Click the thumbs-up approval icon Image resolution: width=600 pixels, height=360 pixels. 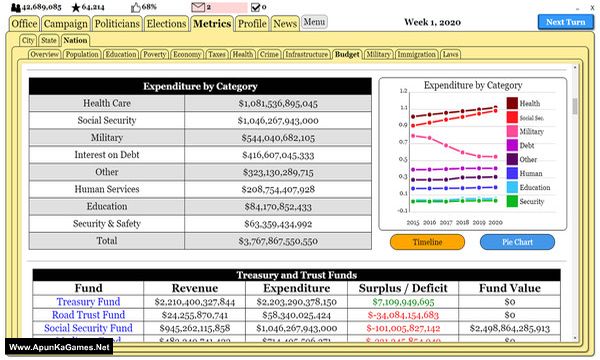tap(136, 7)
